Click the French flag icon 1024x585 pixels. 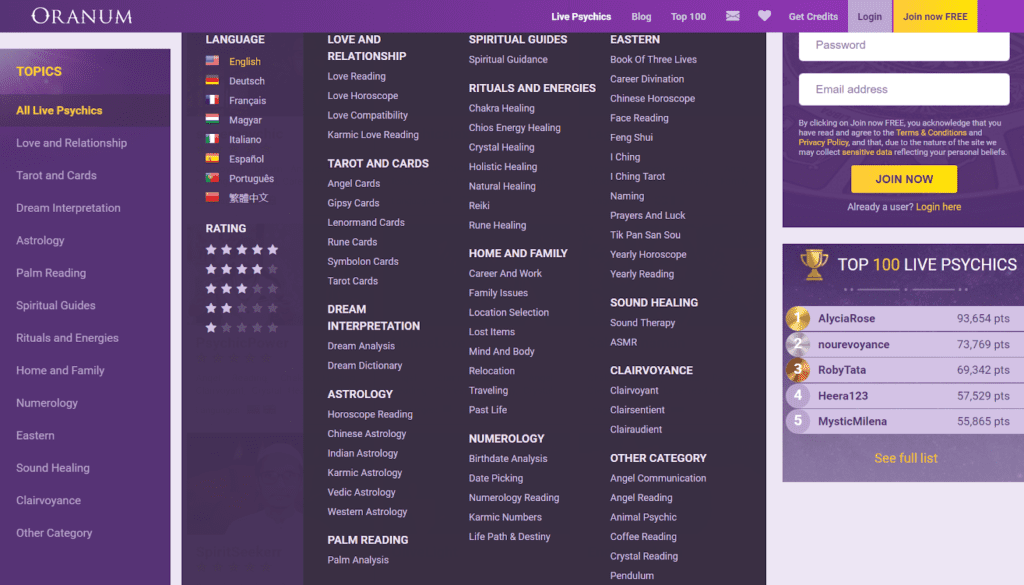click(212, 100)
